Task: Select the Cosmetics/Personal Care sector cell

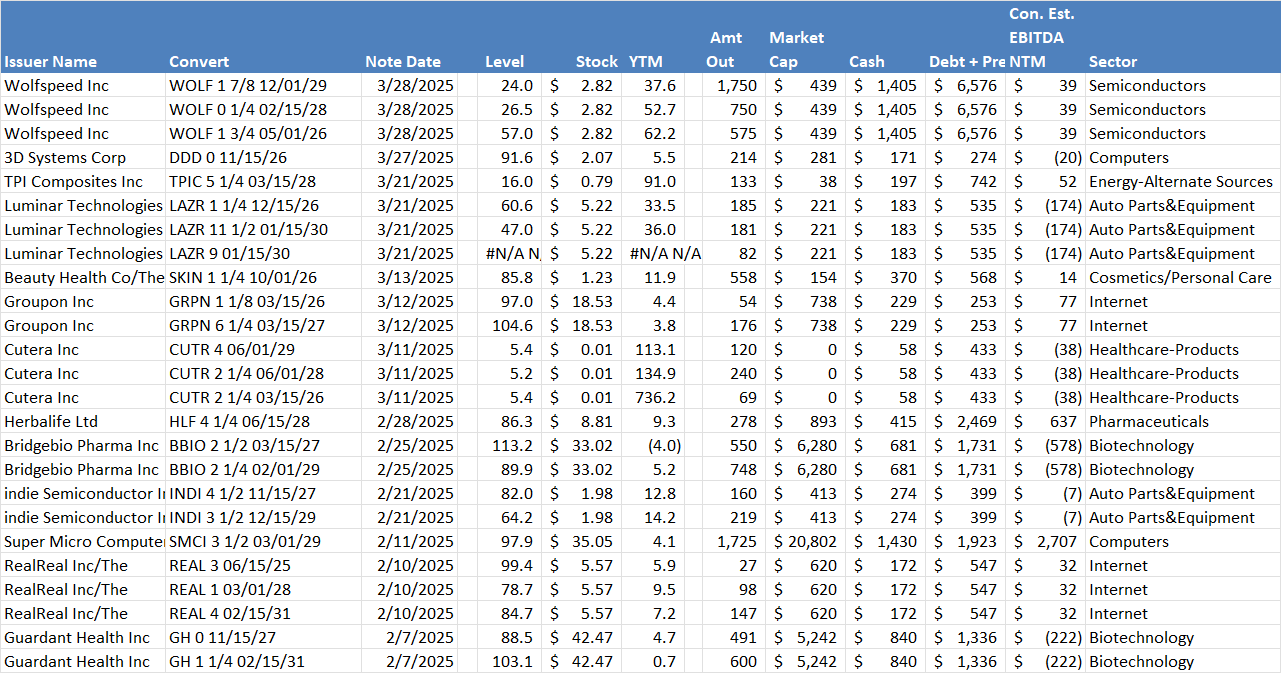Action: tap(1180, 277)
